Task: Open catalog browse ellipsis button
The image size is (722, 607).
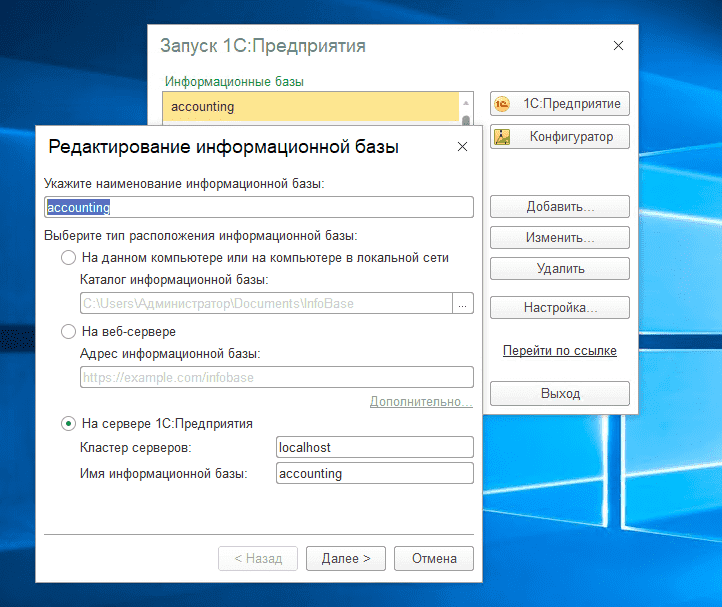Action: (x=463, y=304)
